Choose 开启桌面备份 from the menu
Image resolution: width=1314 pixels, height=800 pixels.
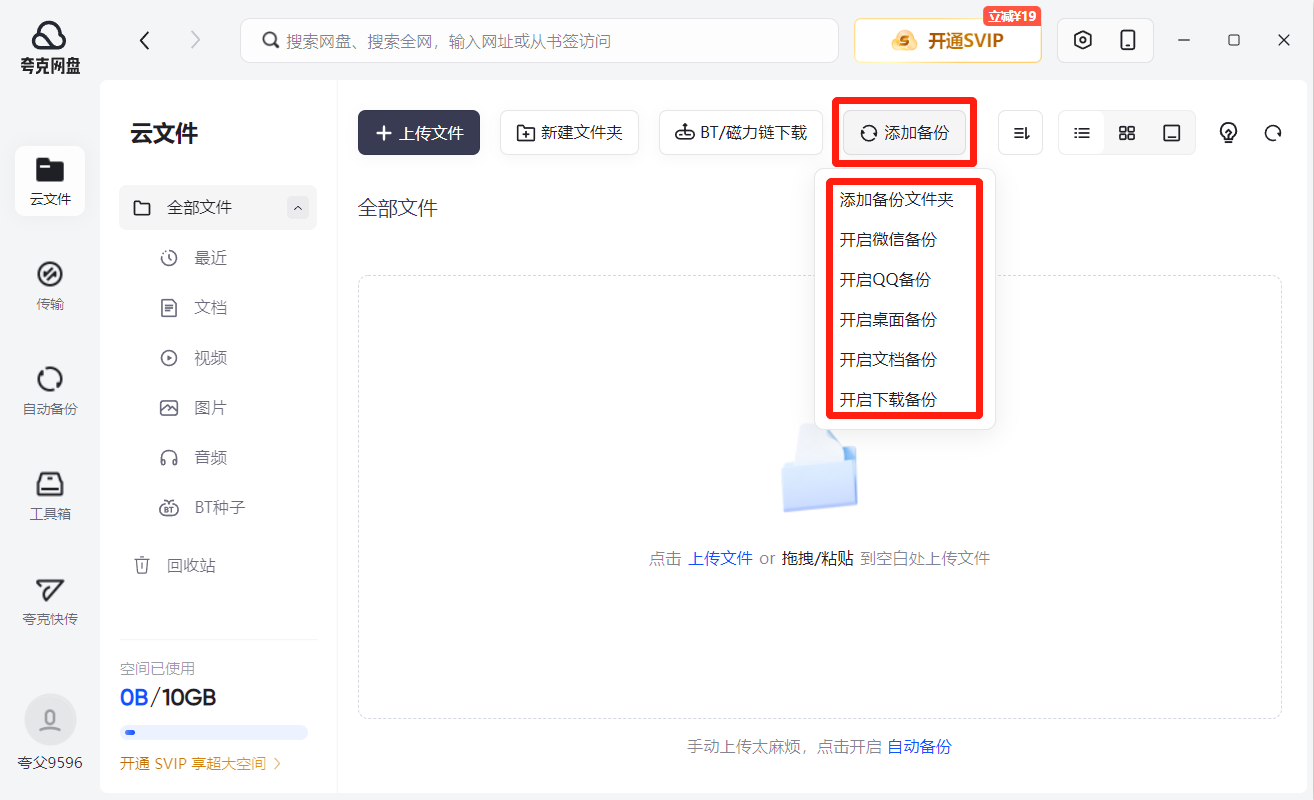coord(888,320)
